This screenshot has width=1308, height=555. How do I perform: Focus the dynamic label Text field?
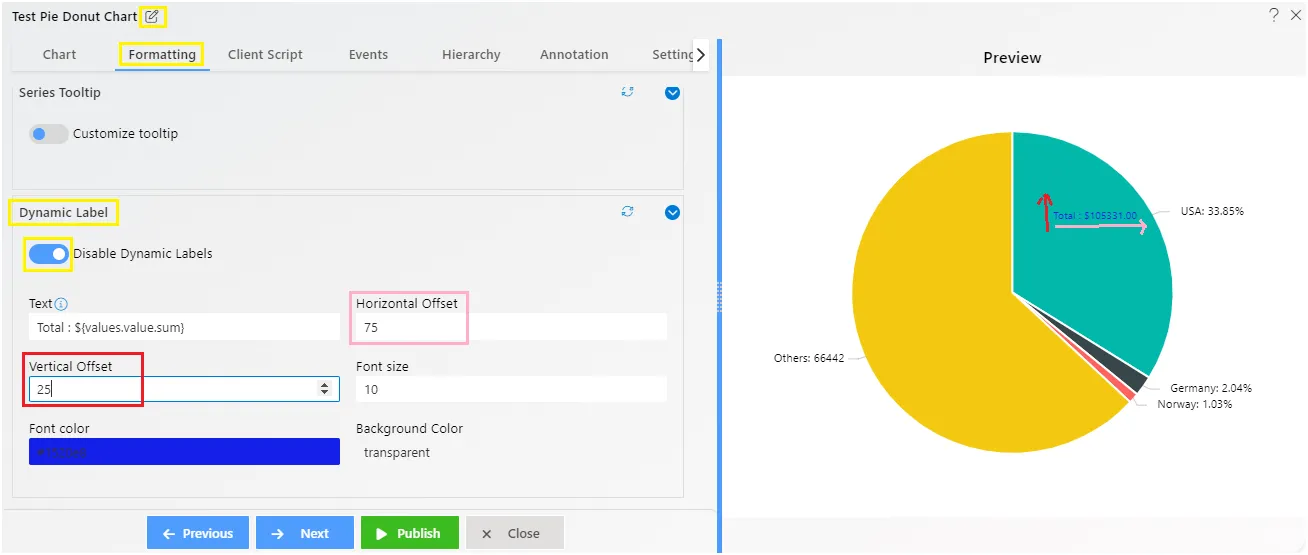click(x=184, y=327)
